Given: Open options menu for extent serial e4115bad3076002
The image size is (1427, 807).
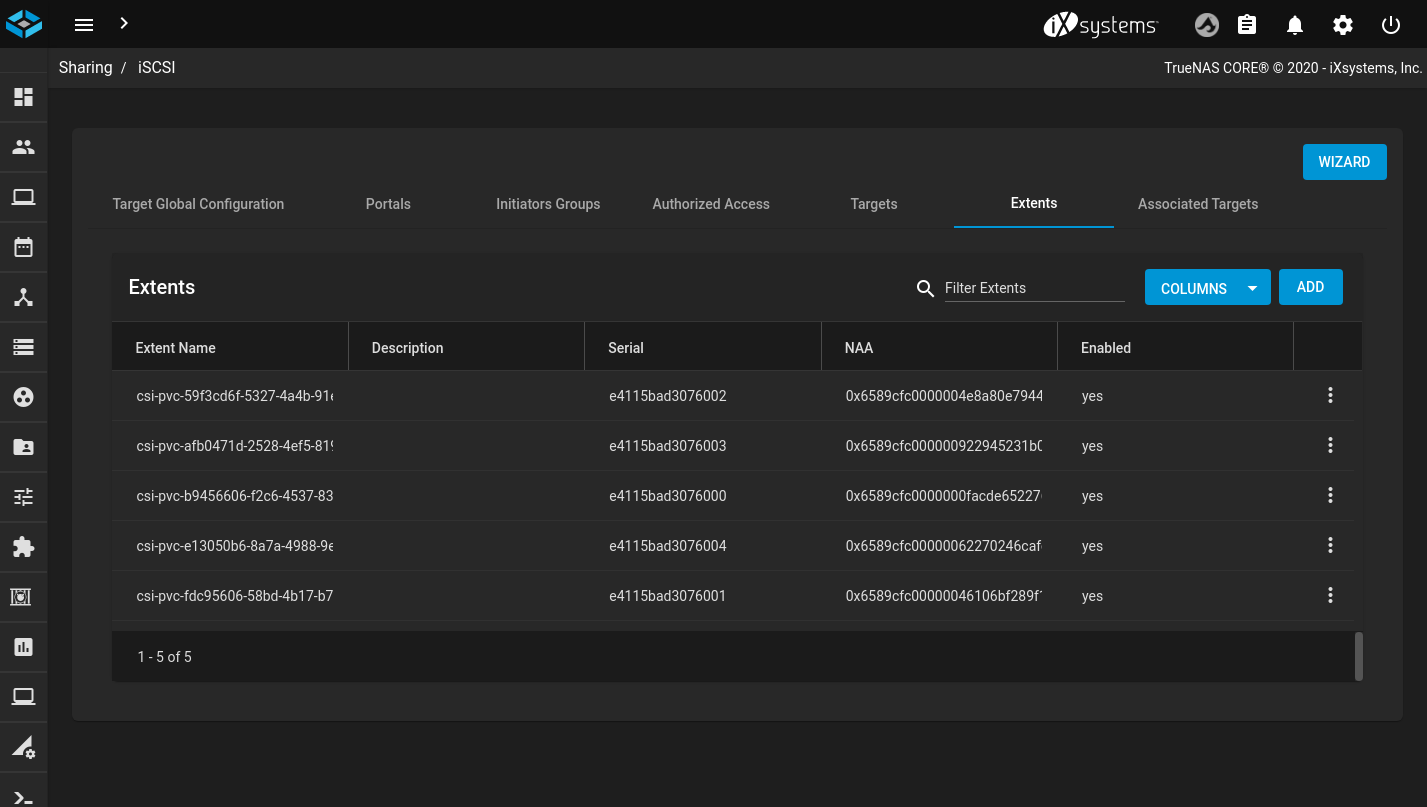Looking at the screenshot, I should coord(1330,395).
